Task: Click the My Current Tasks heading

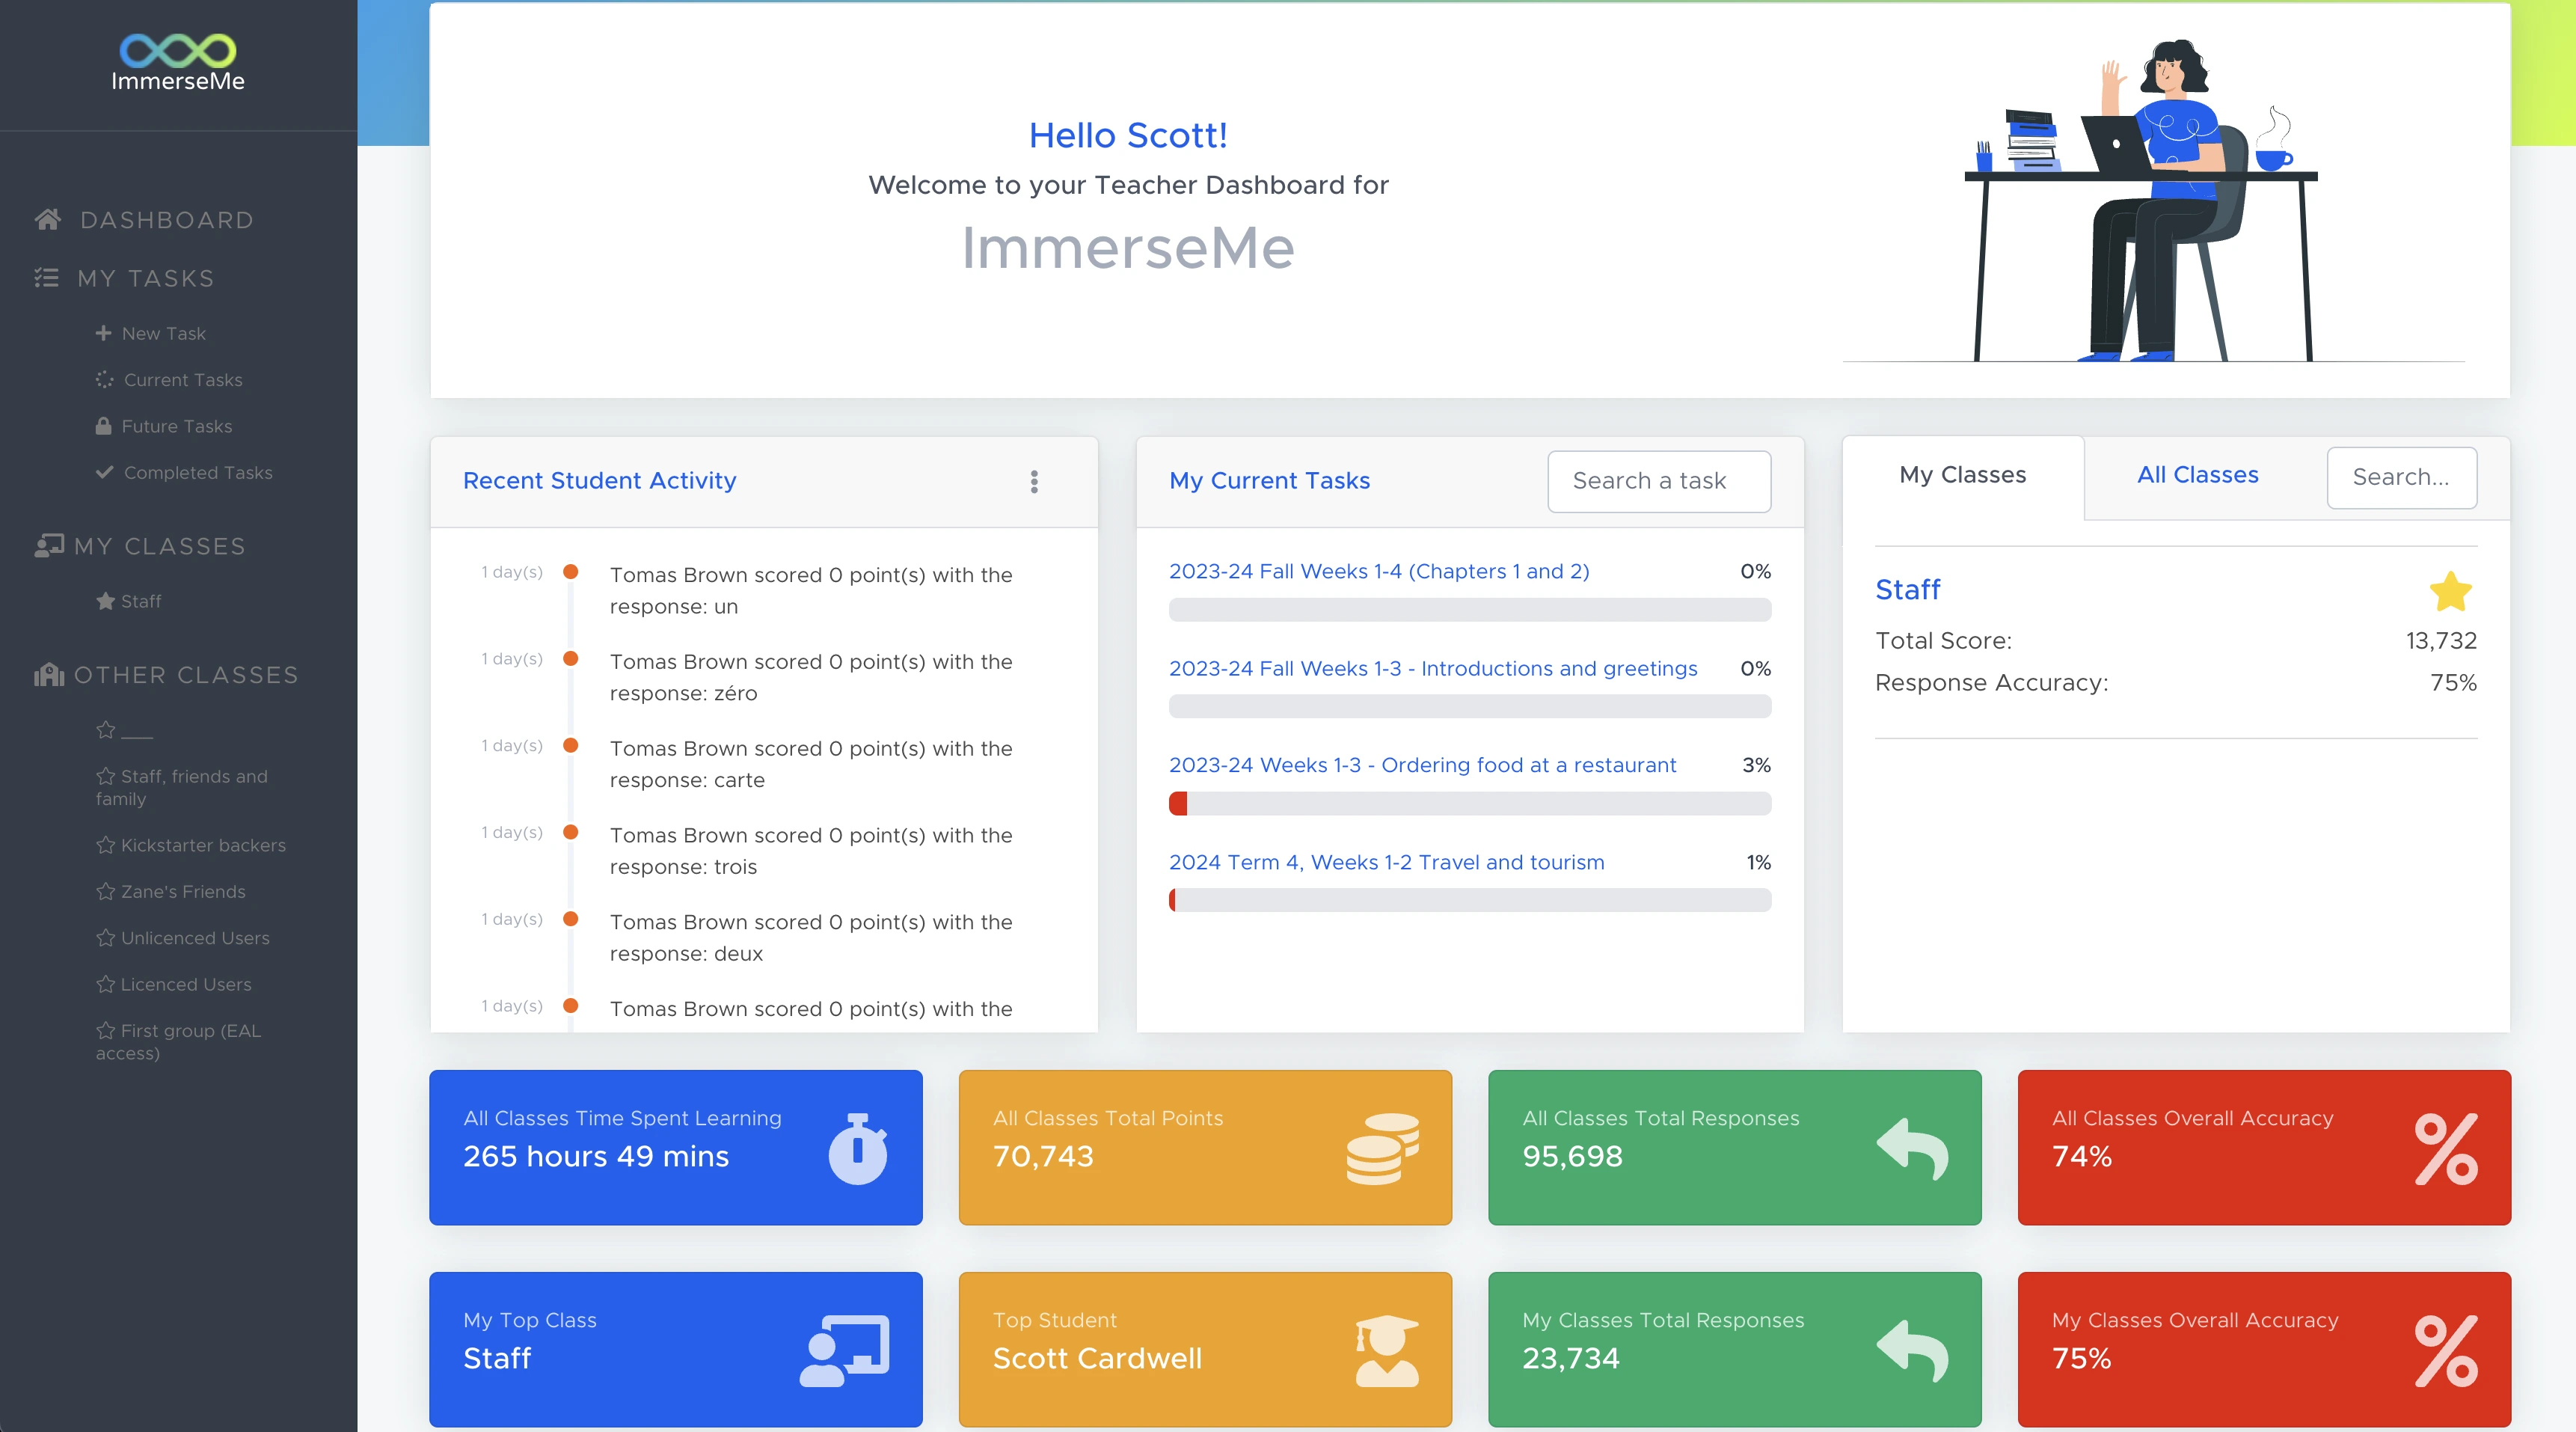Action: tap(1269, 481)
